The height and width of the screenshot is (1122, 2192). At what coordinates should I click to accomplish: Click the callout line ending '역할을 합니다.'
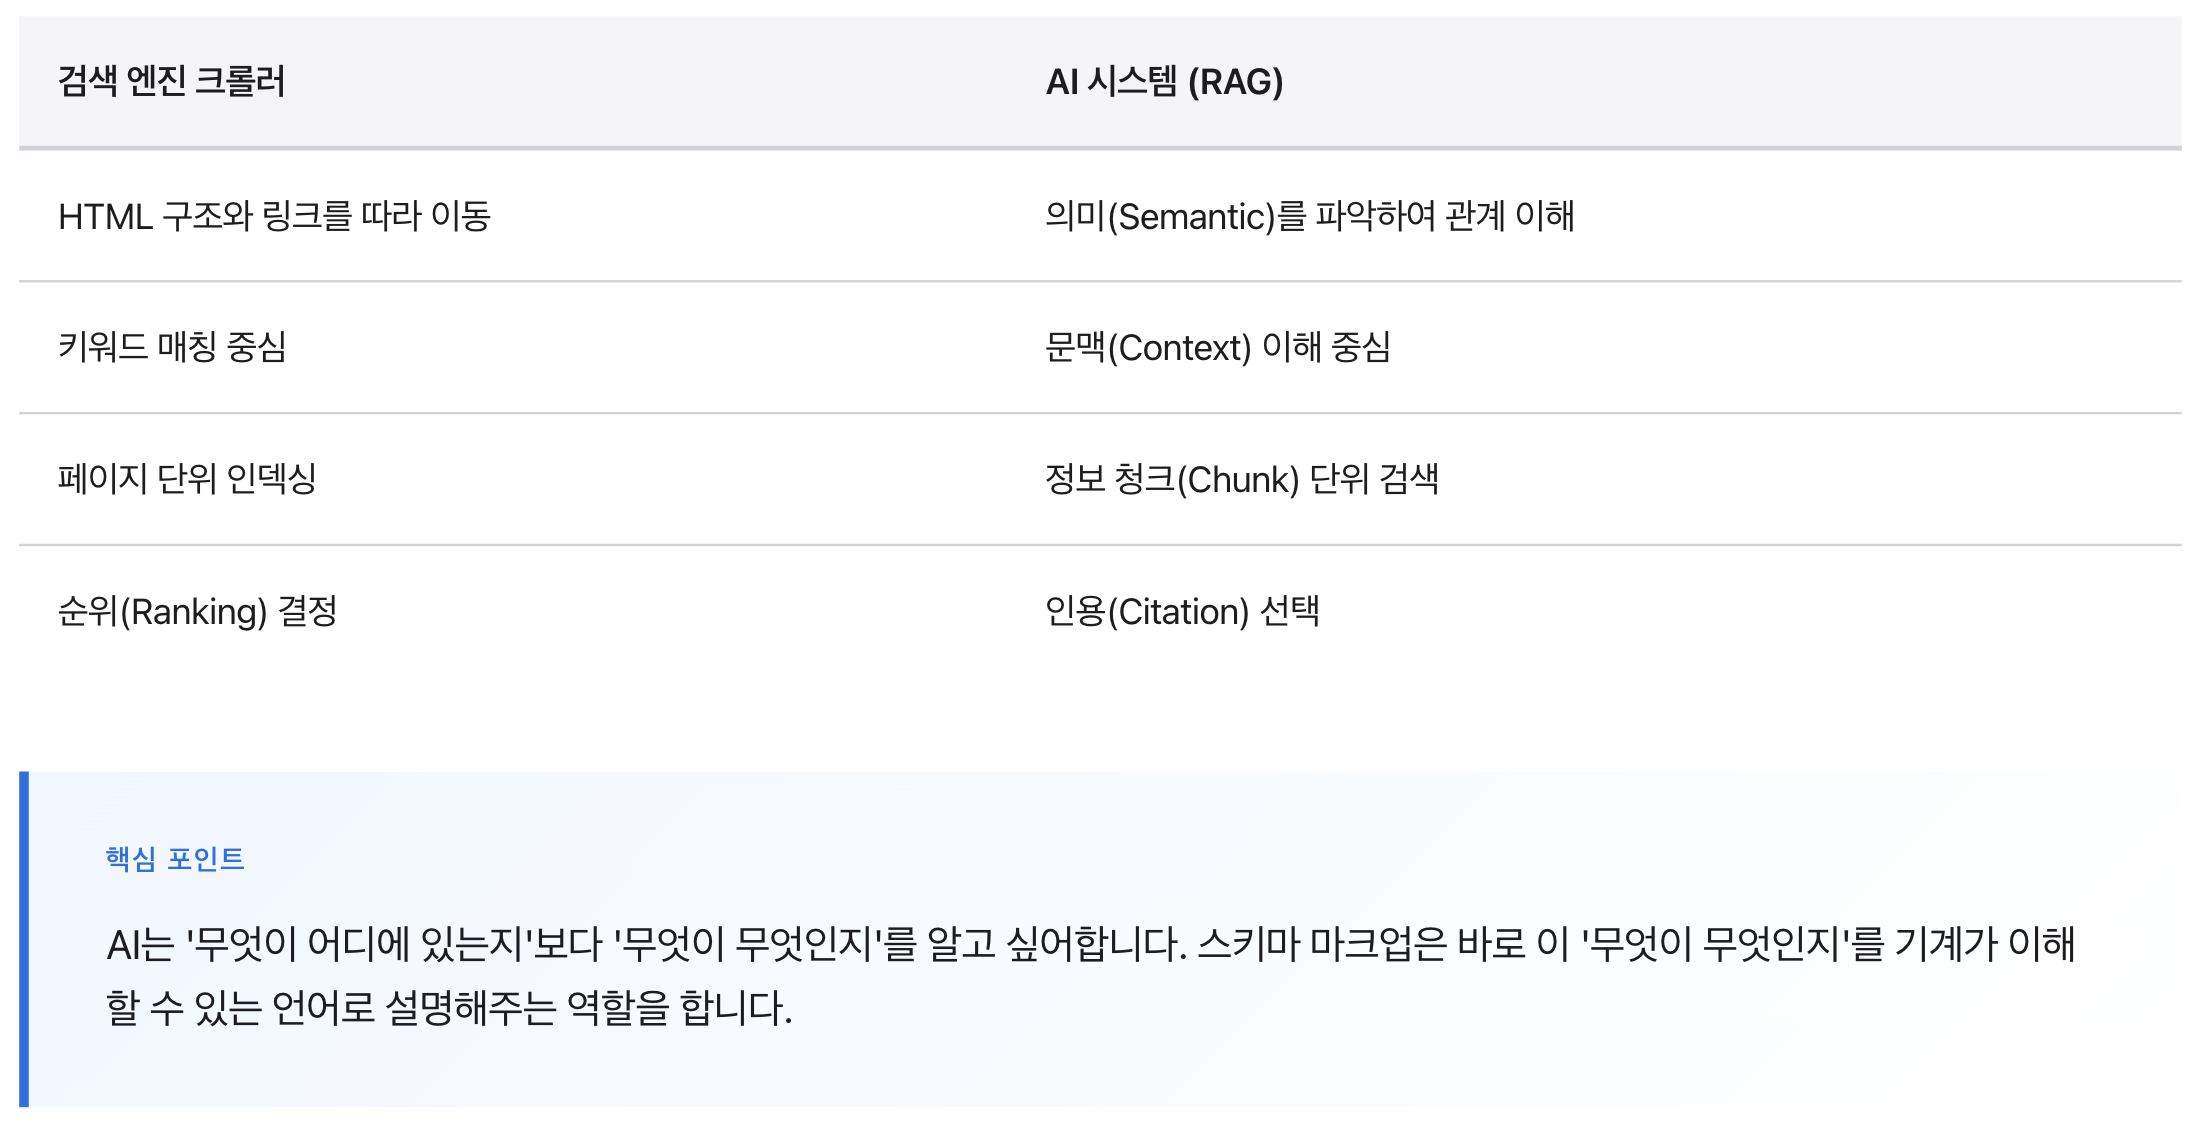[x=449, y=1007]
